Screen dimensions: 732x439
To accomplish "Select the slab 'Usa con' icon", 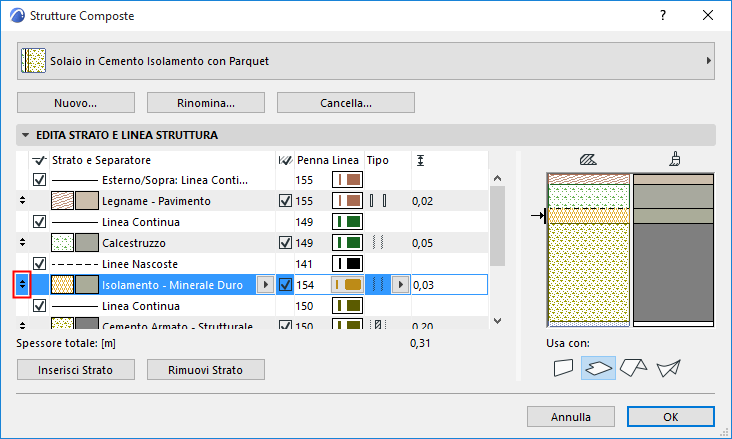I will tap(598, 368).
